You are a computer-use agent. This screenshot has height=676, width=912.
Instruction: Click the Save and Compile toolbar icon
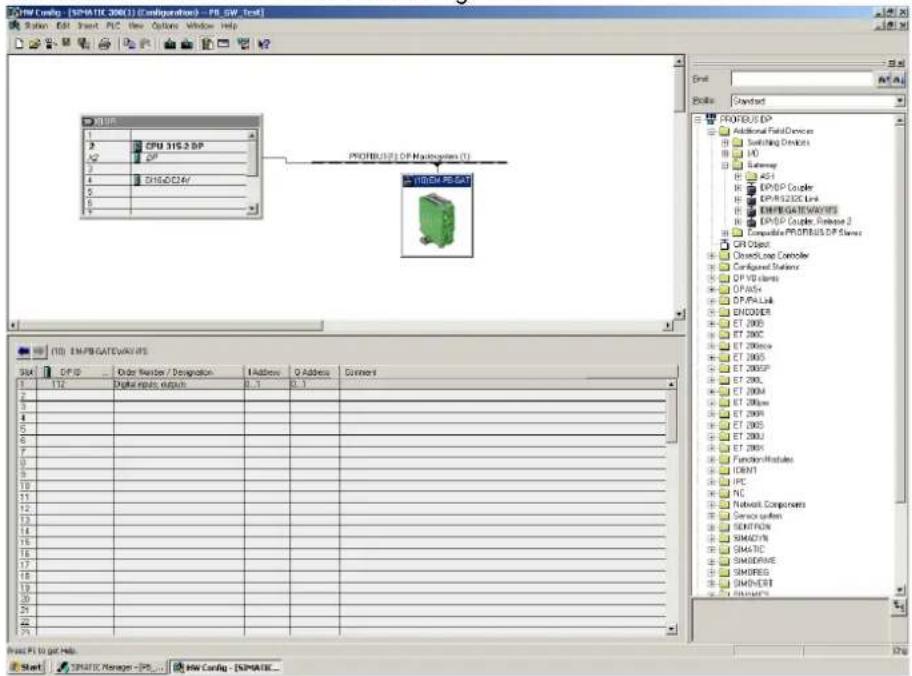(x=83, y=44)
